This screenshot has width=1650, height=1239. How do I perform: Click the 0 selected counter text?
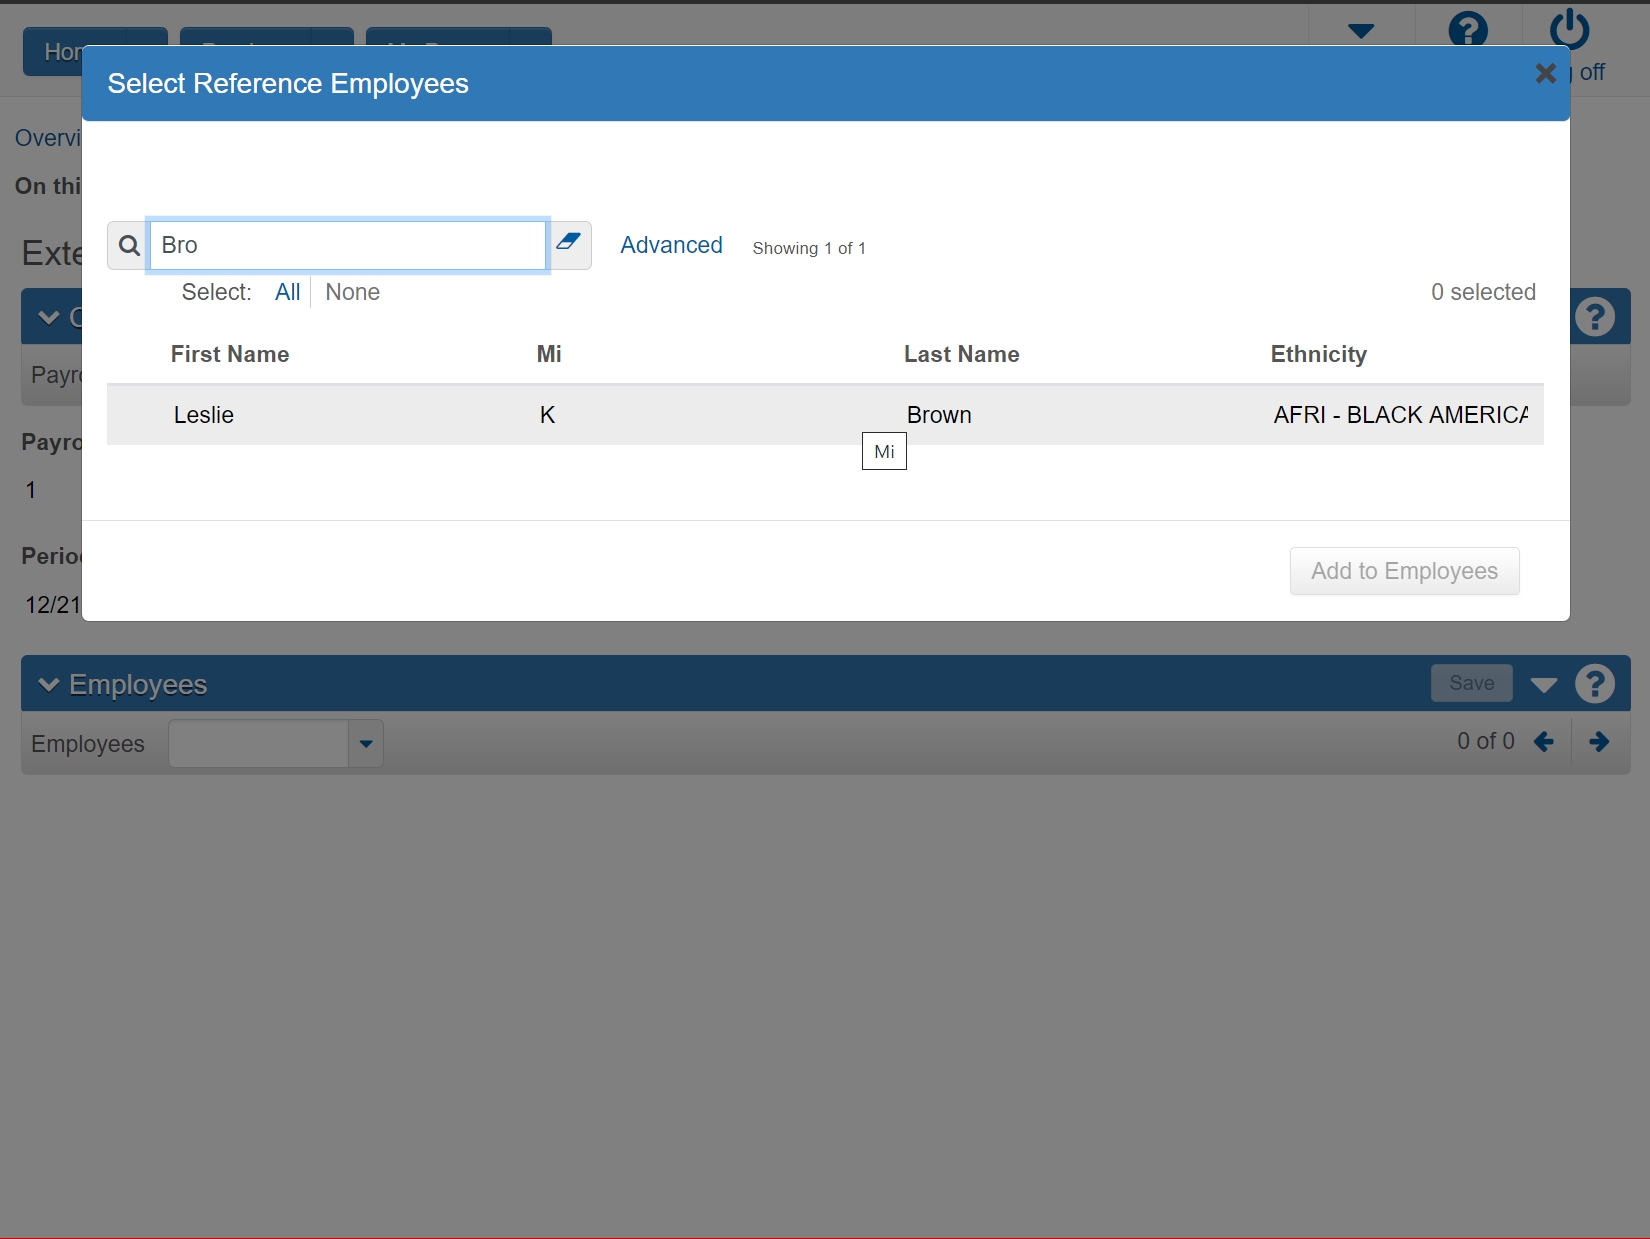[1483, 292]
